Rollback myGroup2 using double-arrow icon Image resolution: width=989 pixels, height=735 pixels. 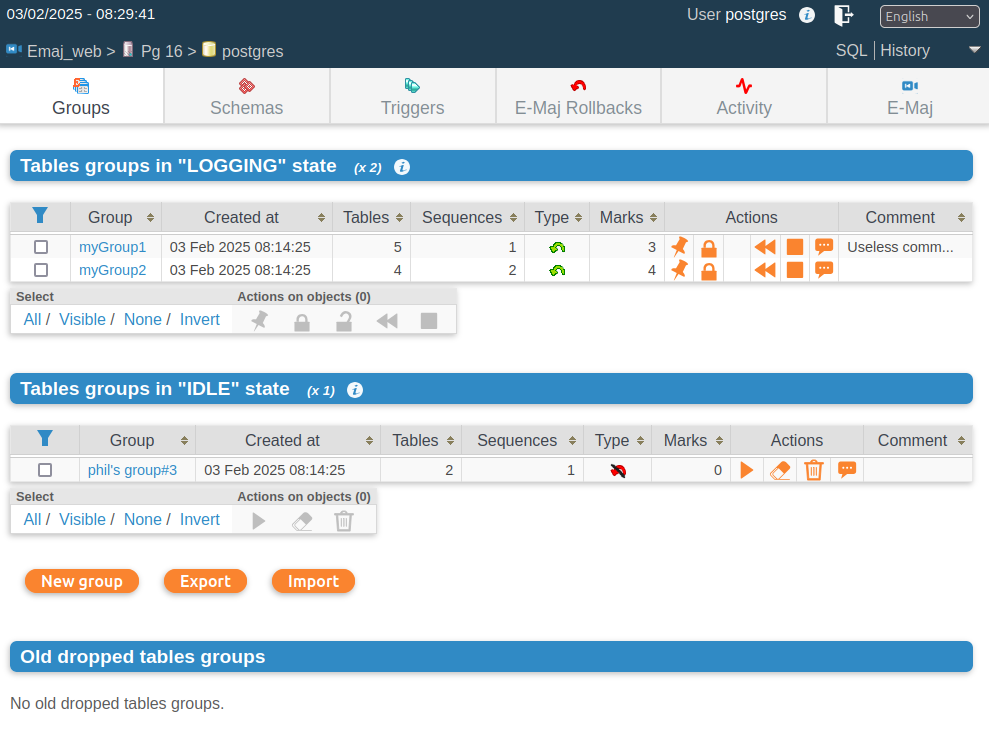click(765, 270)
